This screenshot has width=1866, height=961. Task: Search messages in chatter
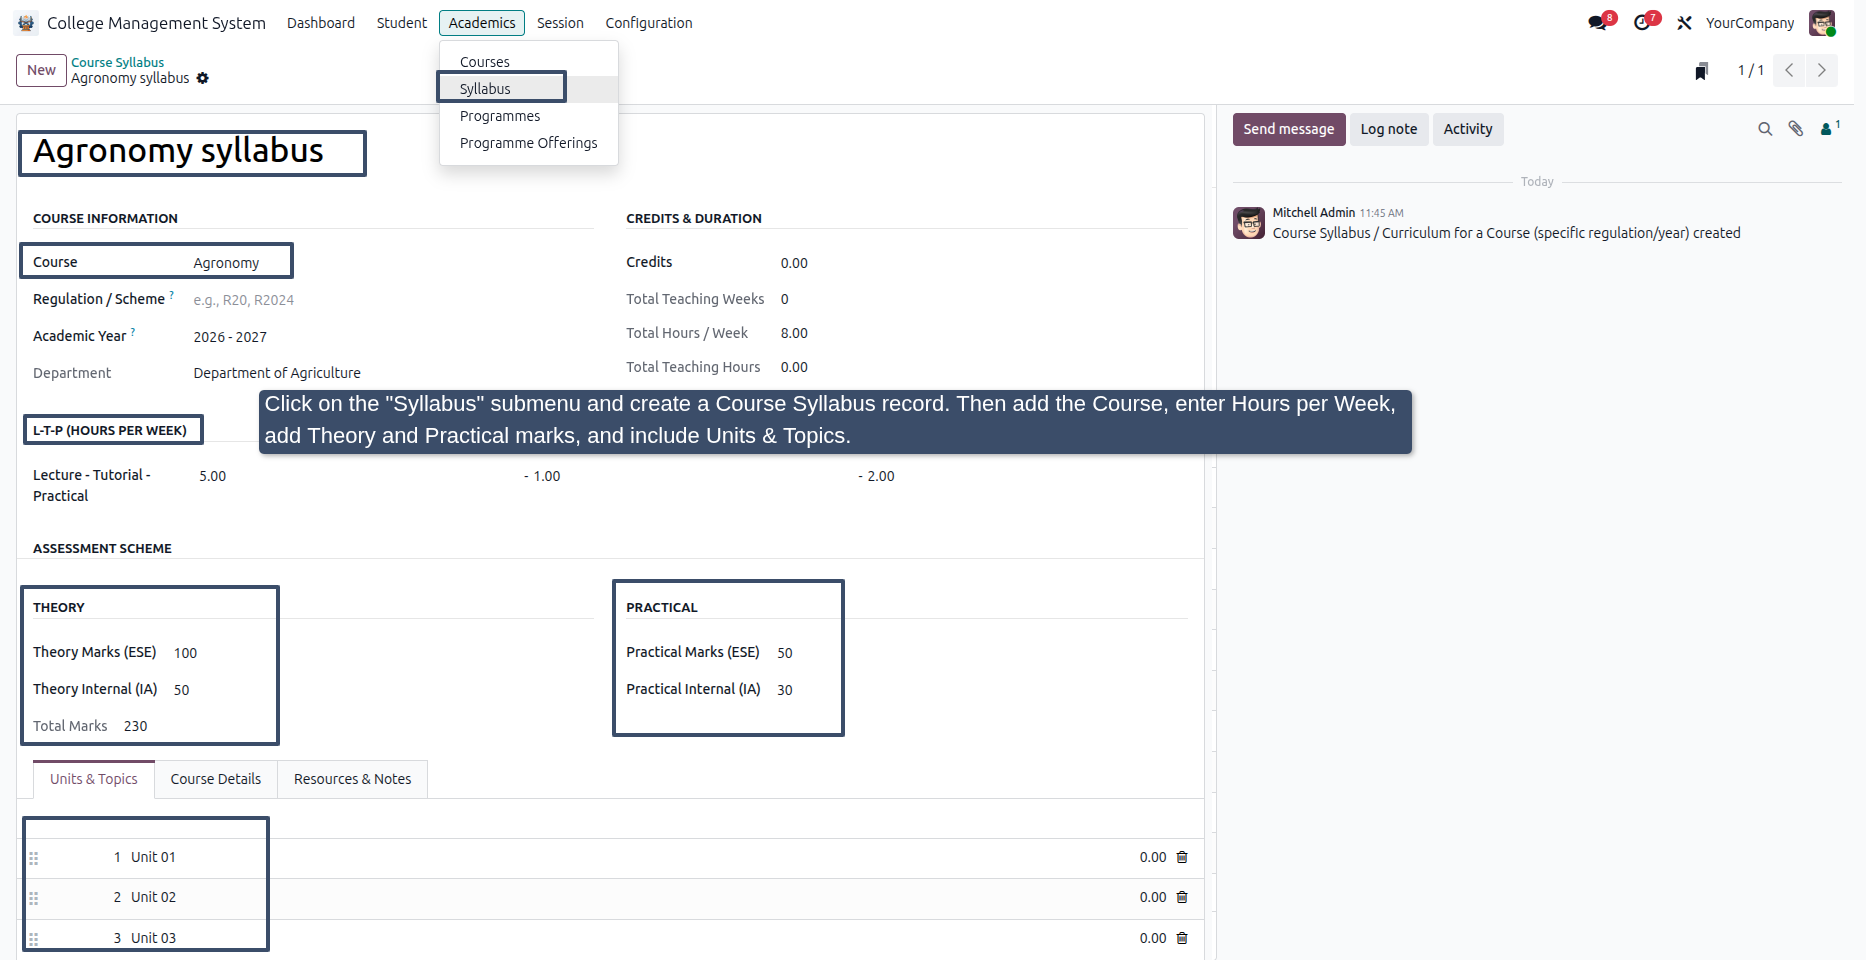(x=1765, y=129)
